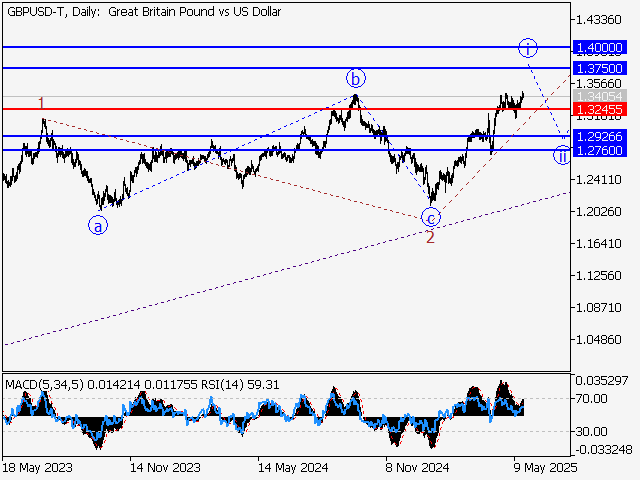Image resolution: width=640 pixels, height=480 pixels.
Task: Click the red wave '1' label
Action: (x=41, y=103)
